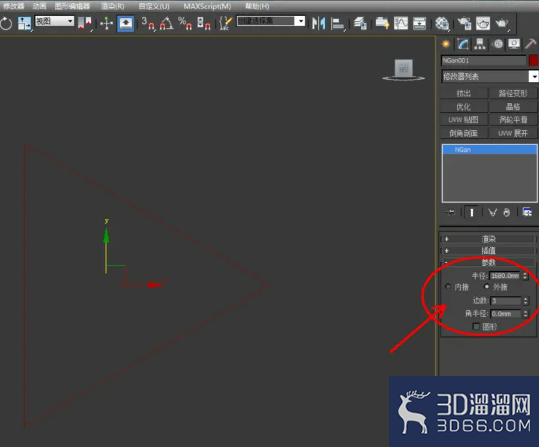Click the NGon001 object name field
This screenshot has height=447, width=539.
pos(483,61)
